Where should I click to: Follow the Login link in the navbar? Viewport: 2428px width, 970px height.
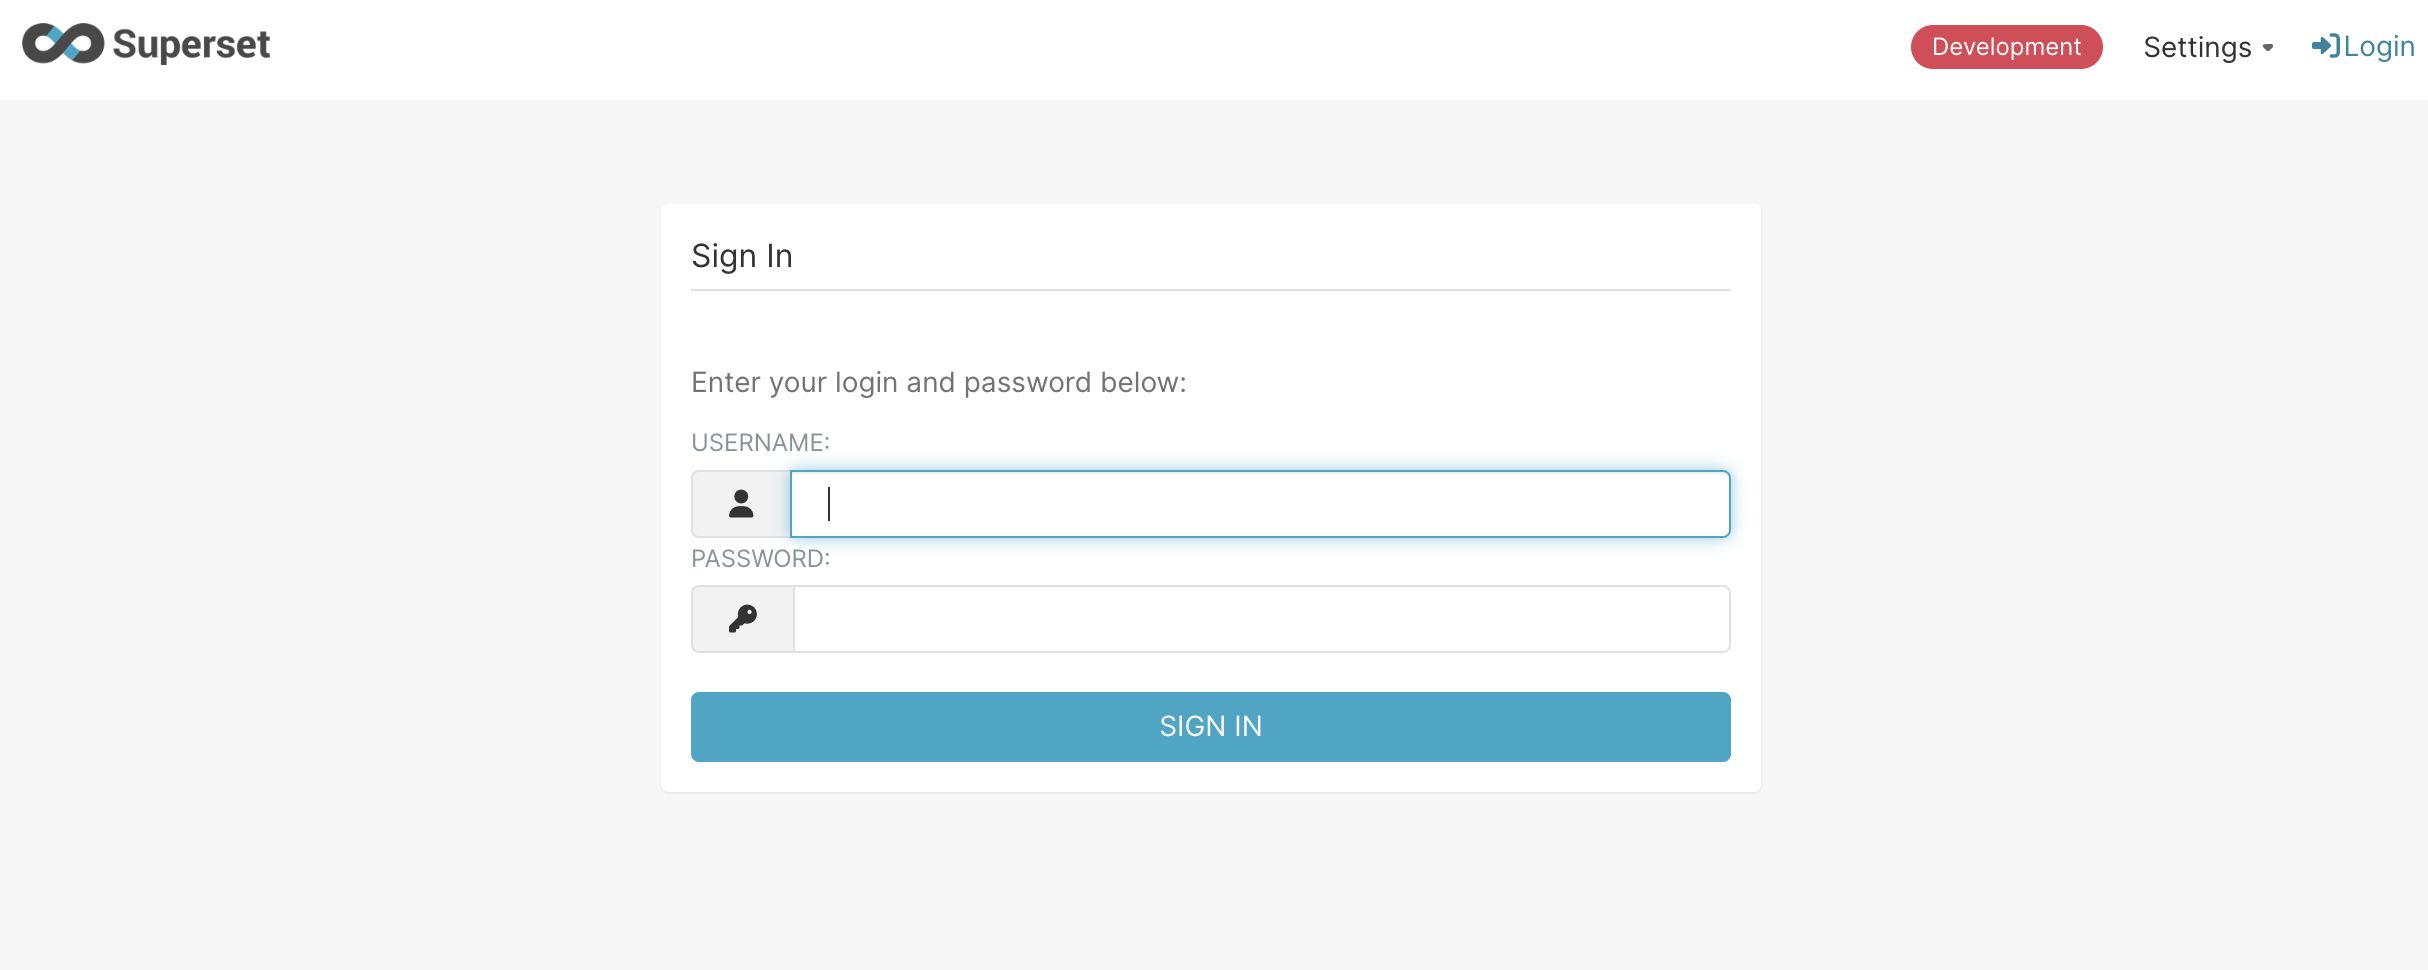coord(2378,46)
